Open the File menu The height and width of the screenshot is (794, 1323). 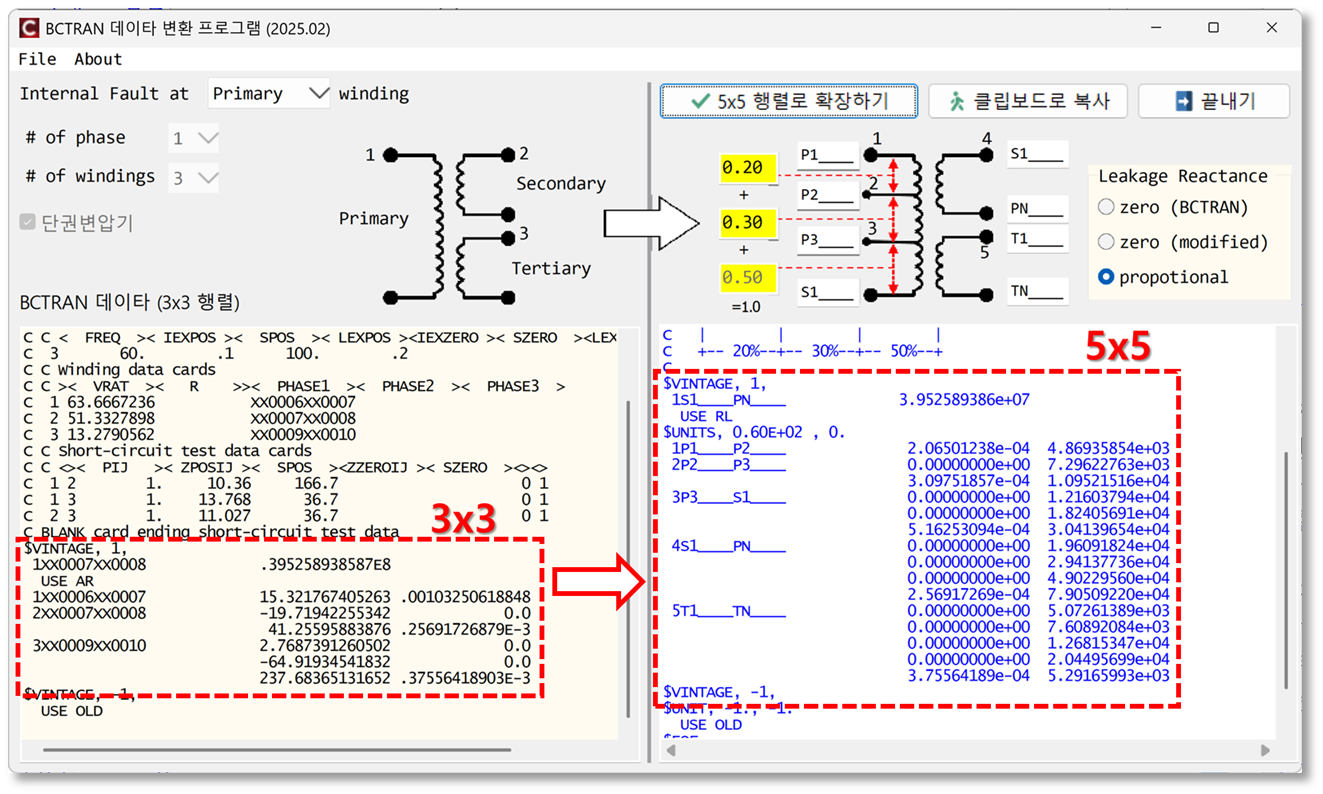tap(37, 59)
